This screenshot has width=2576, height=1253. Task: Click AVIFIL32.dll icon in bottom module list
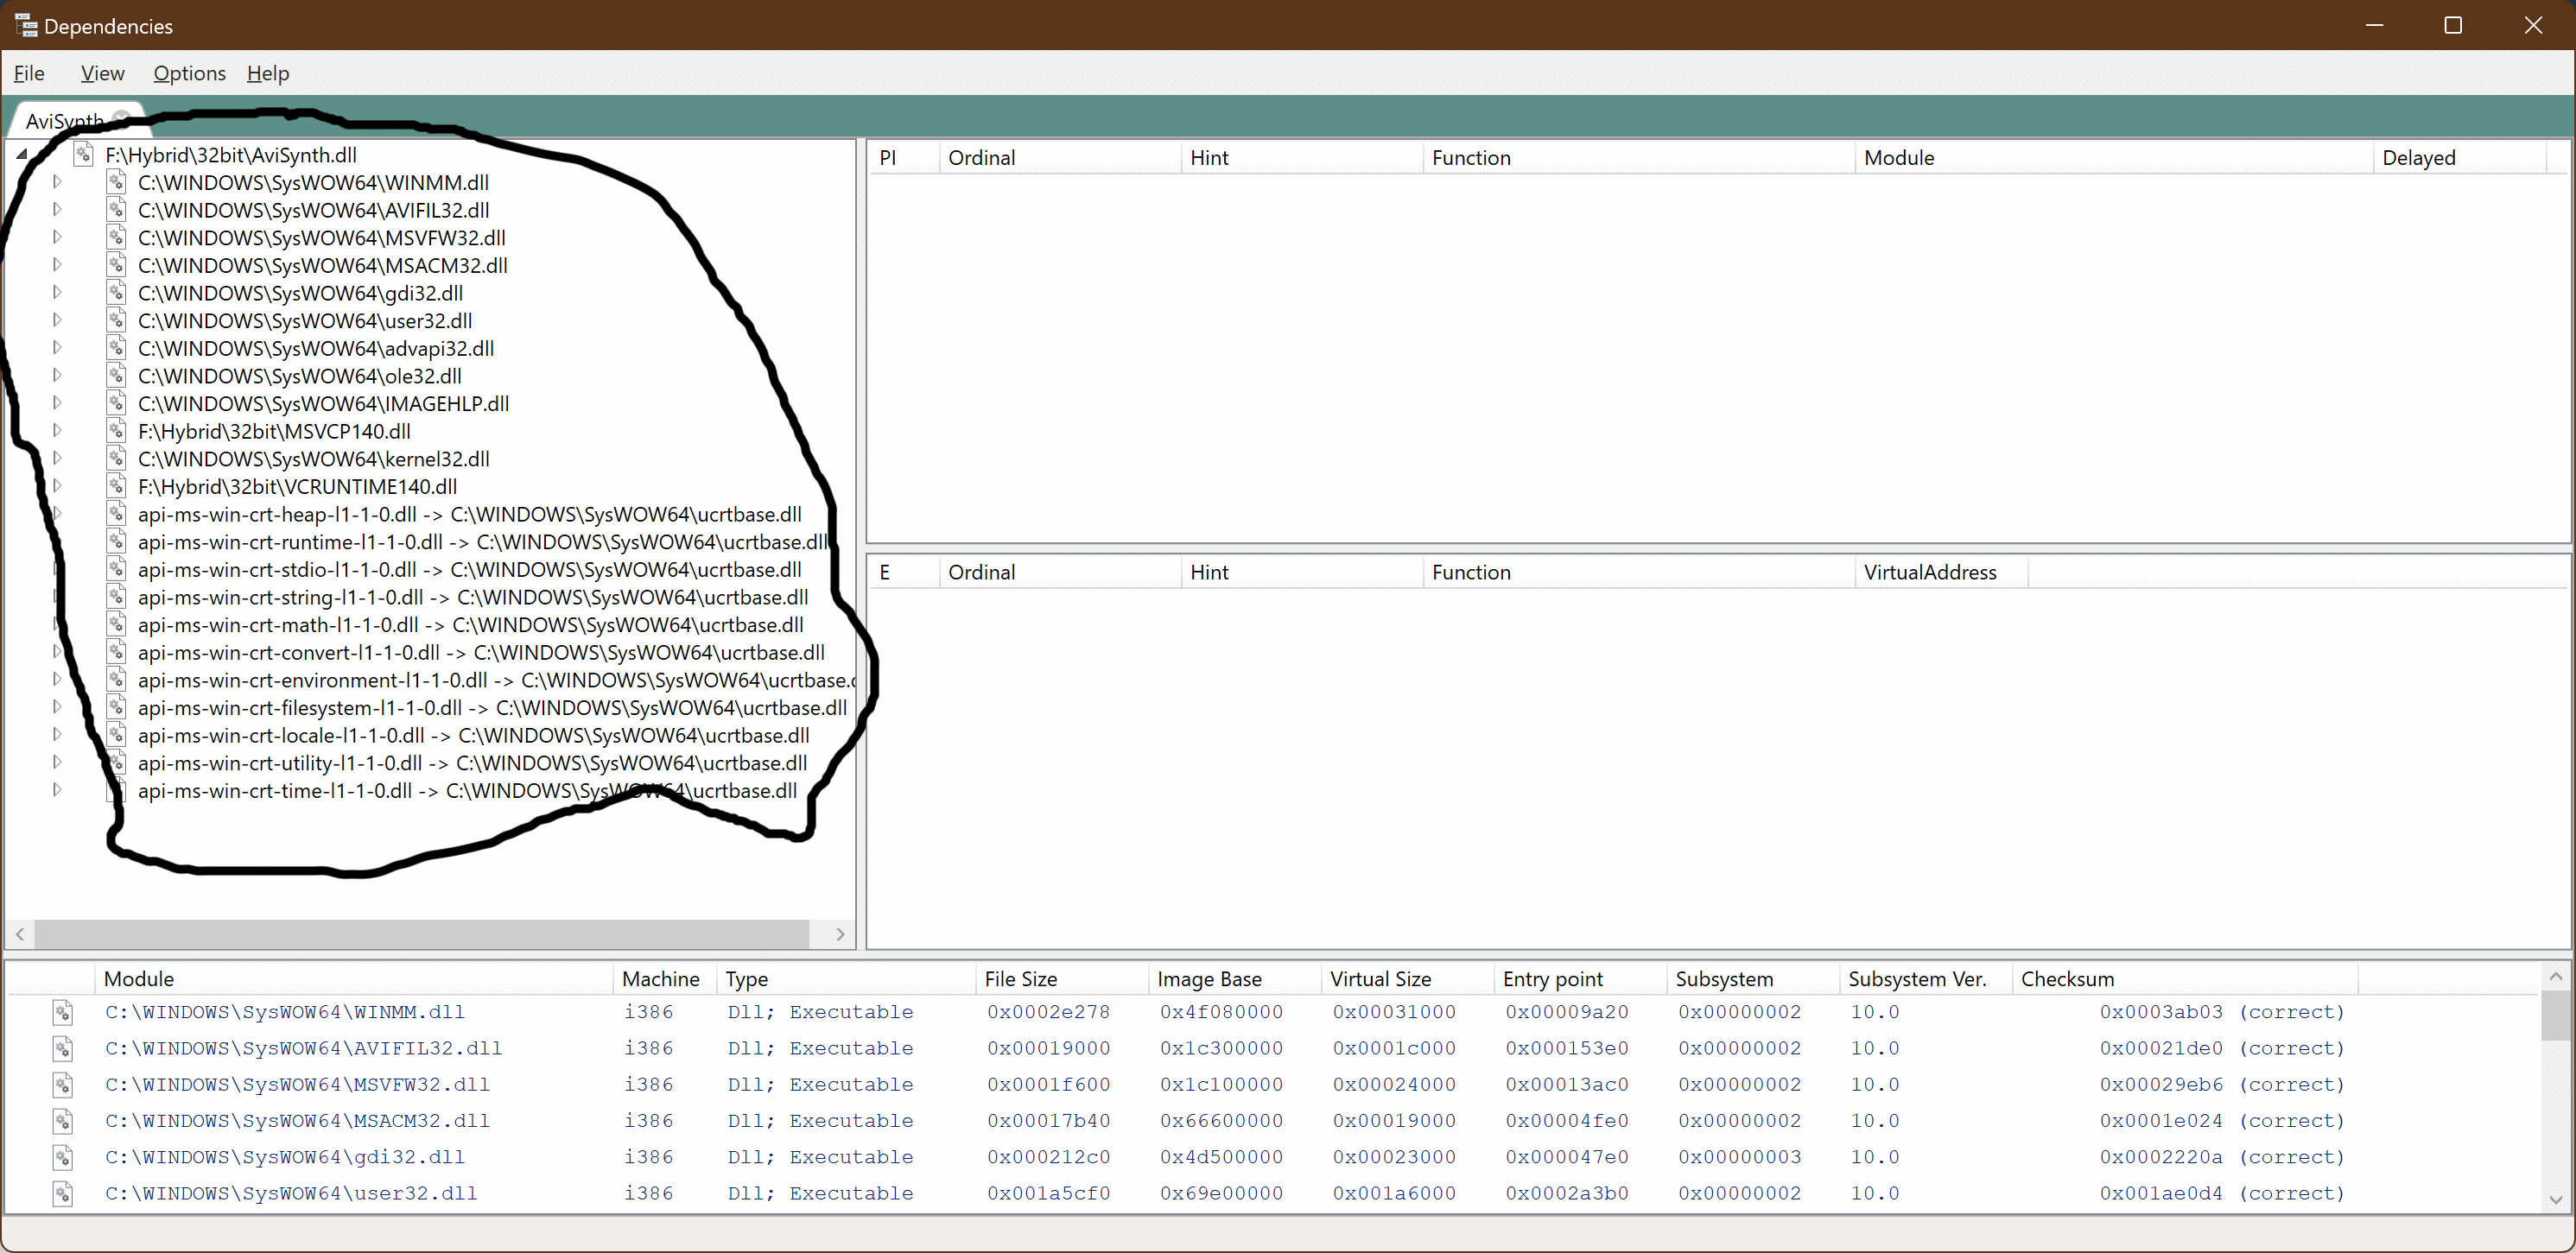[x=63, y=1048]
